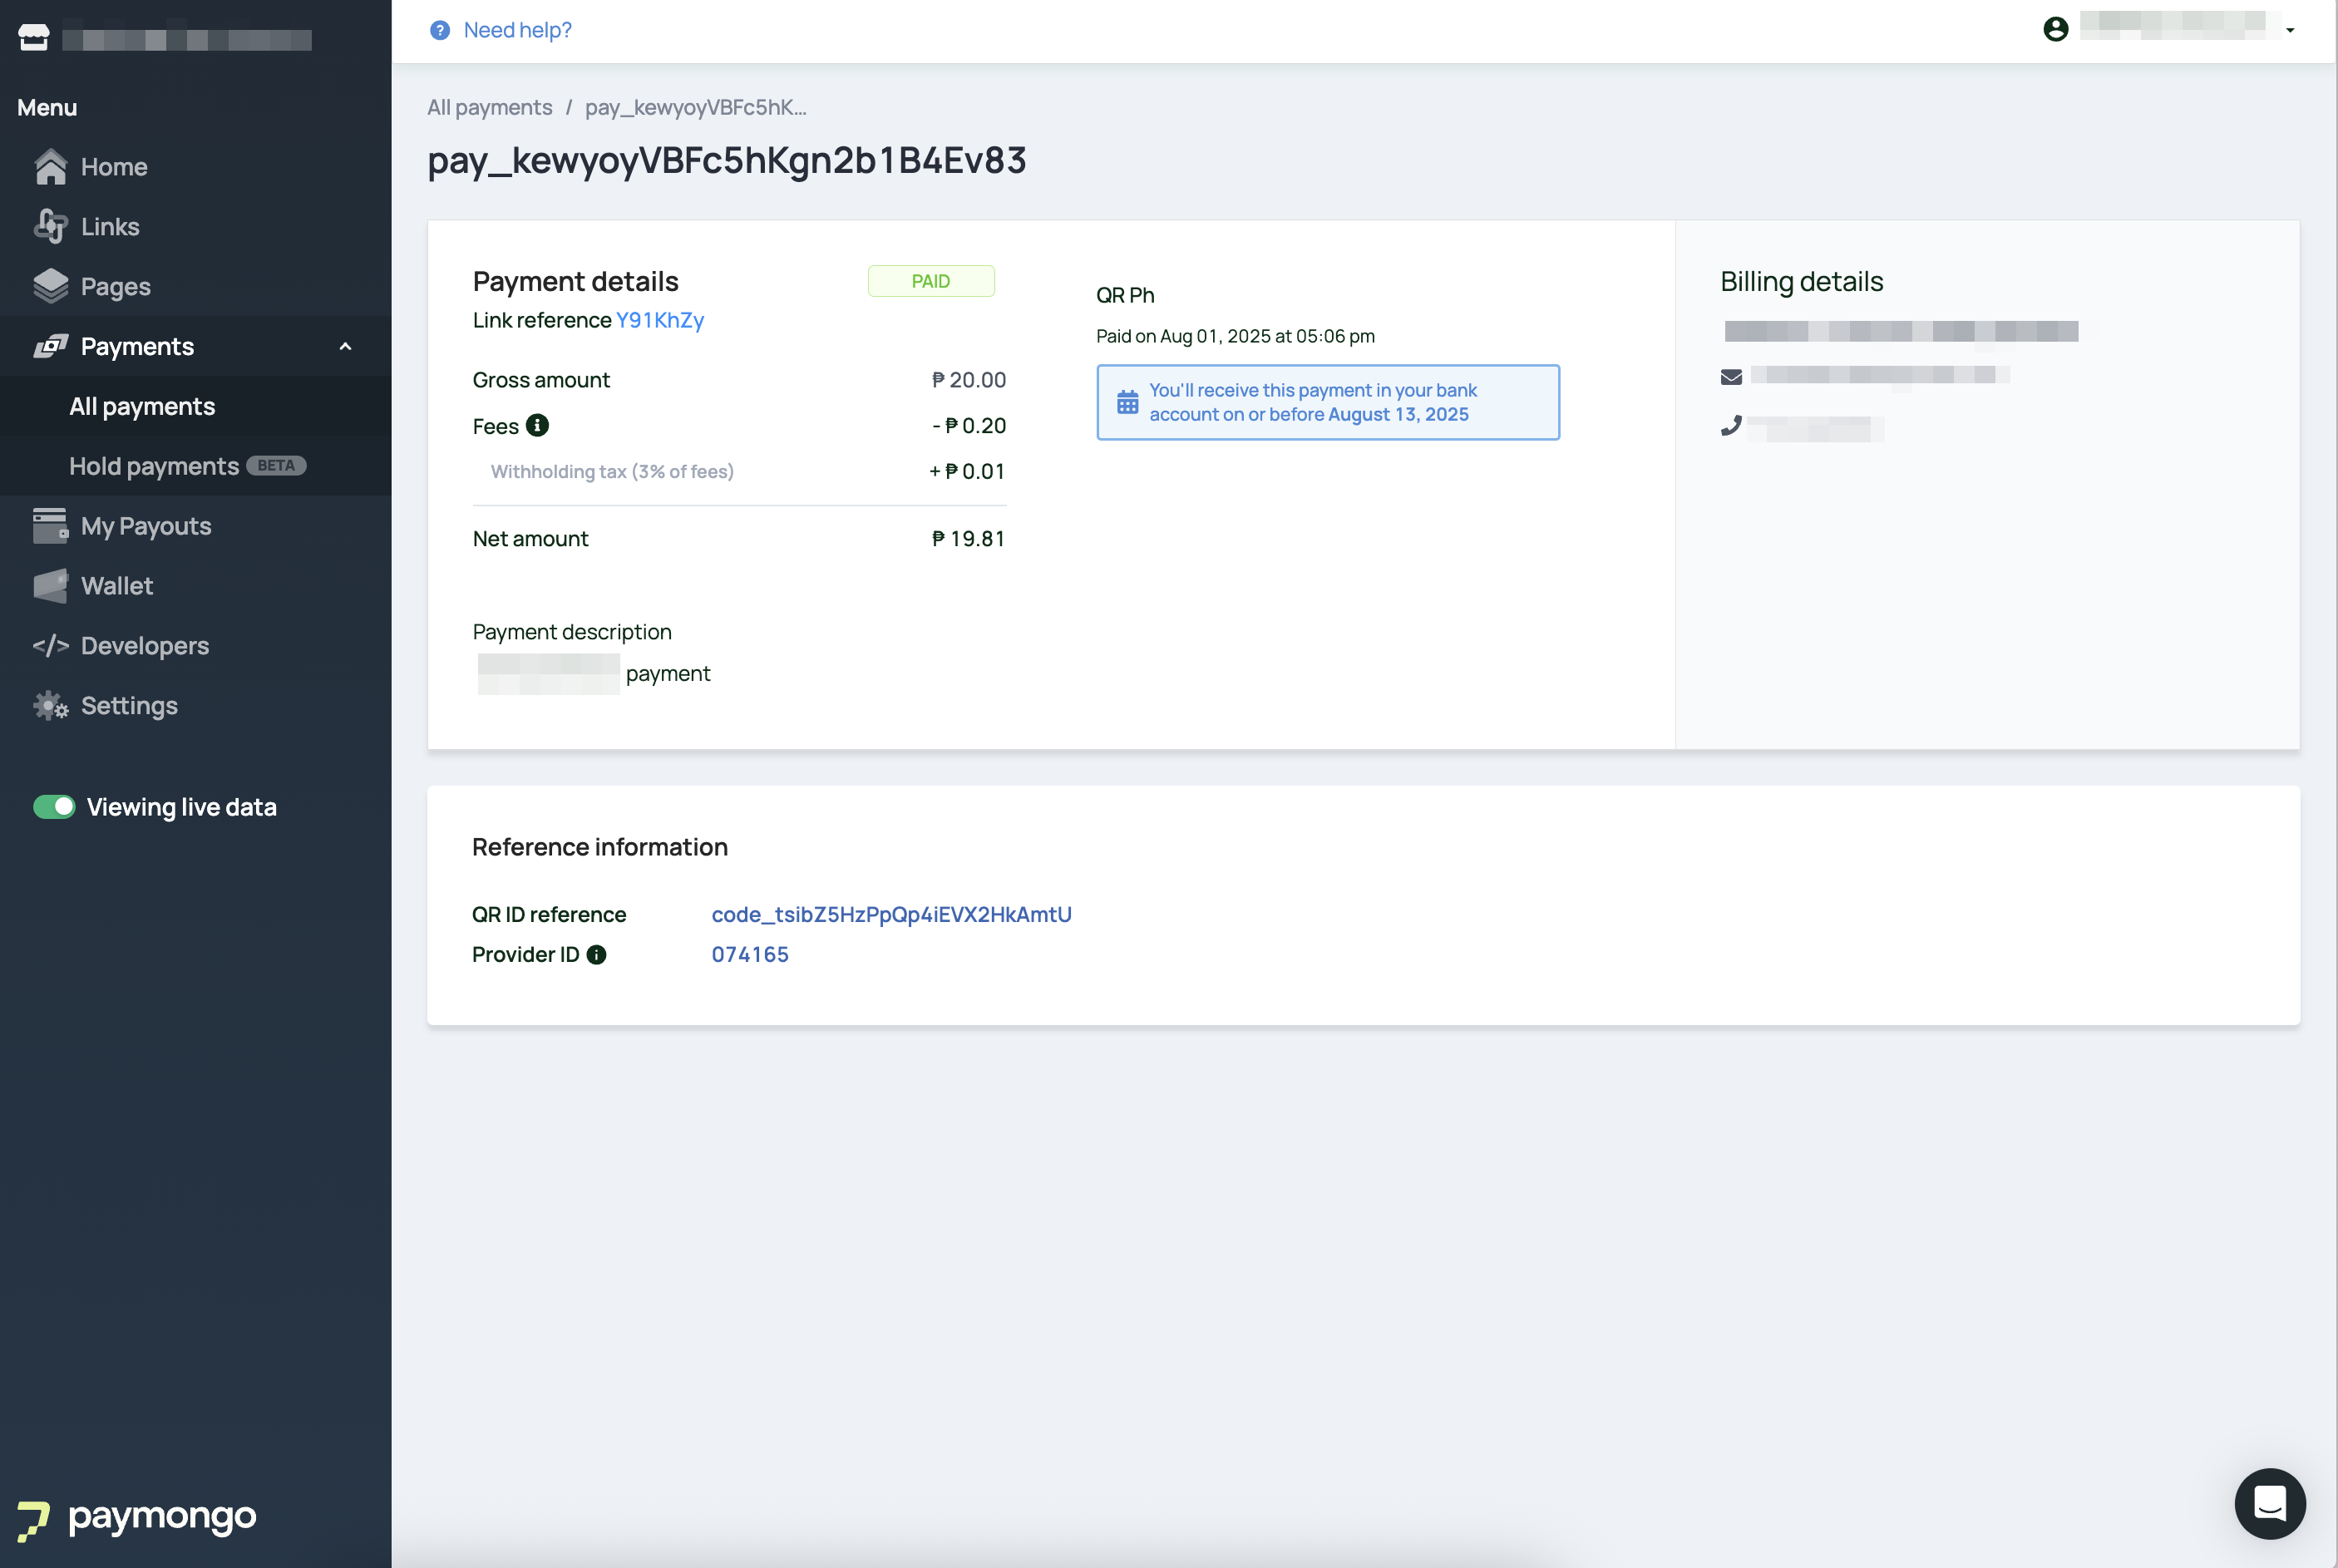Open the Developers section
This screenshot has height=1568, width=2338.
click(145, 646)
